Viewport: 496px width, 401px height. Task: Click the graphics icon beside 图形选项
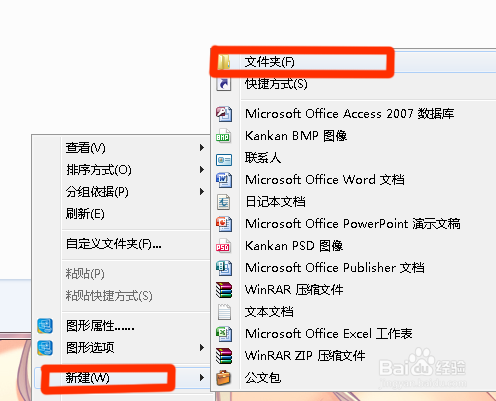[45, 348]
